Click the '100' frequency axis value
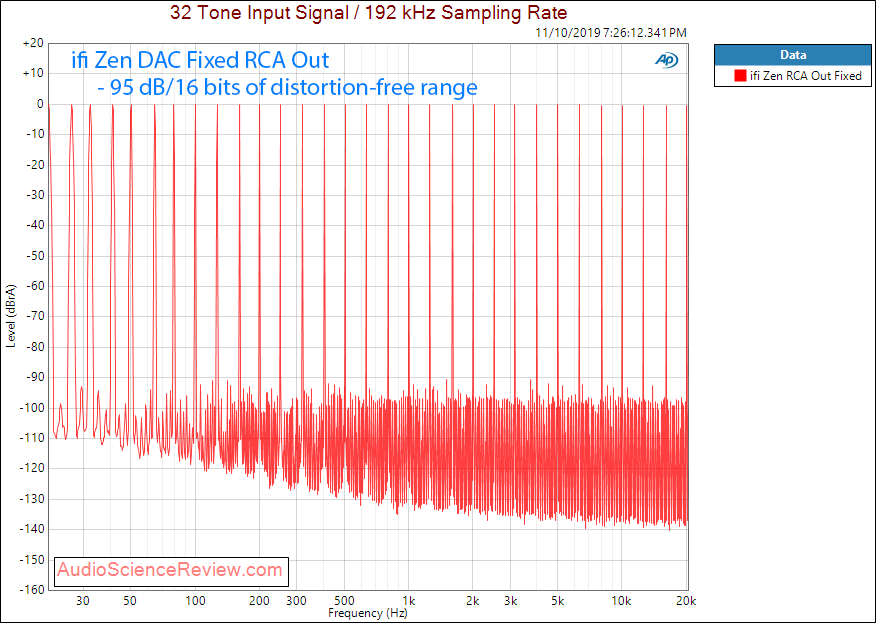 (196, 601)
